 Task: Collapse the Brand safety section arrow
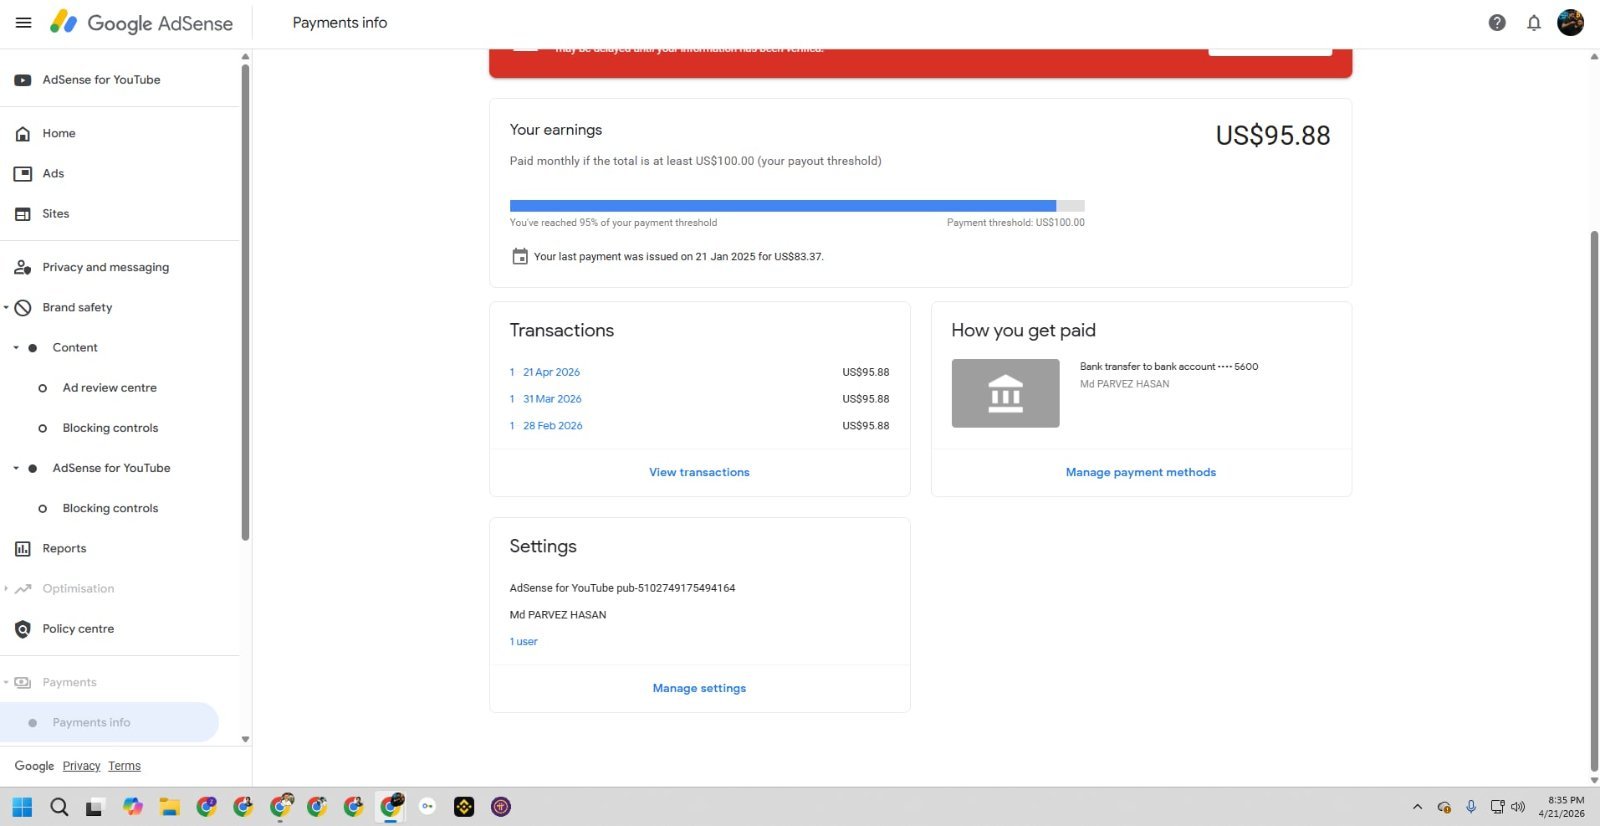pyautogui.click(x=6, y=308)
